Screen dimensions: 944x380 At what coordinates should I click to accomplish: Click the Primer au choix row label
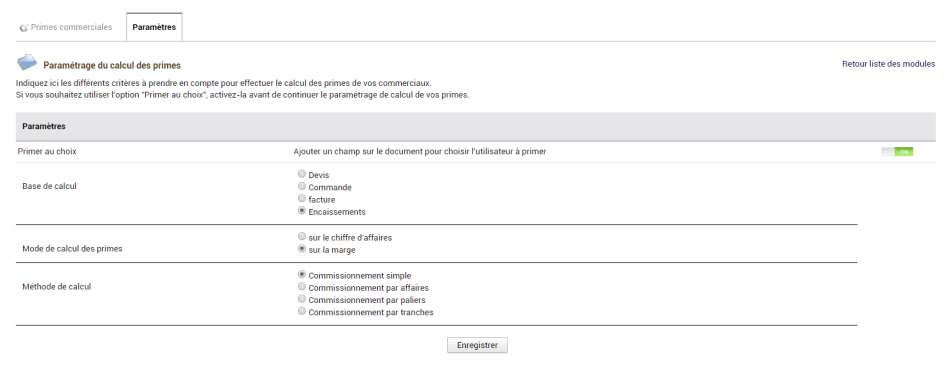pyautogui.click(x=49, y=152)
